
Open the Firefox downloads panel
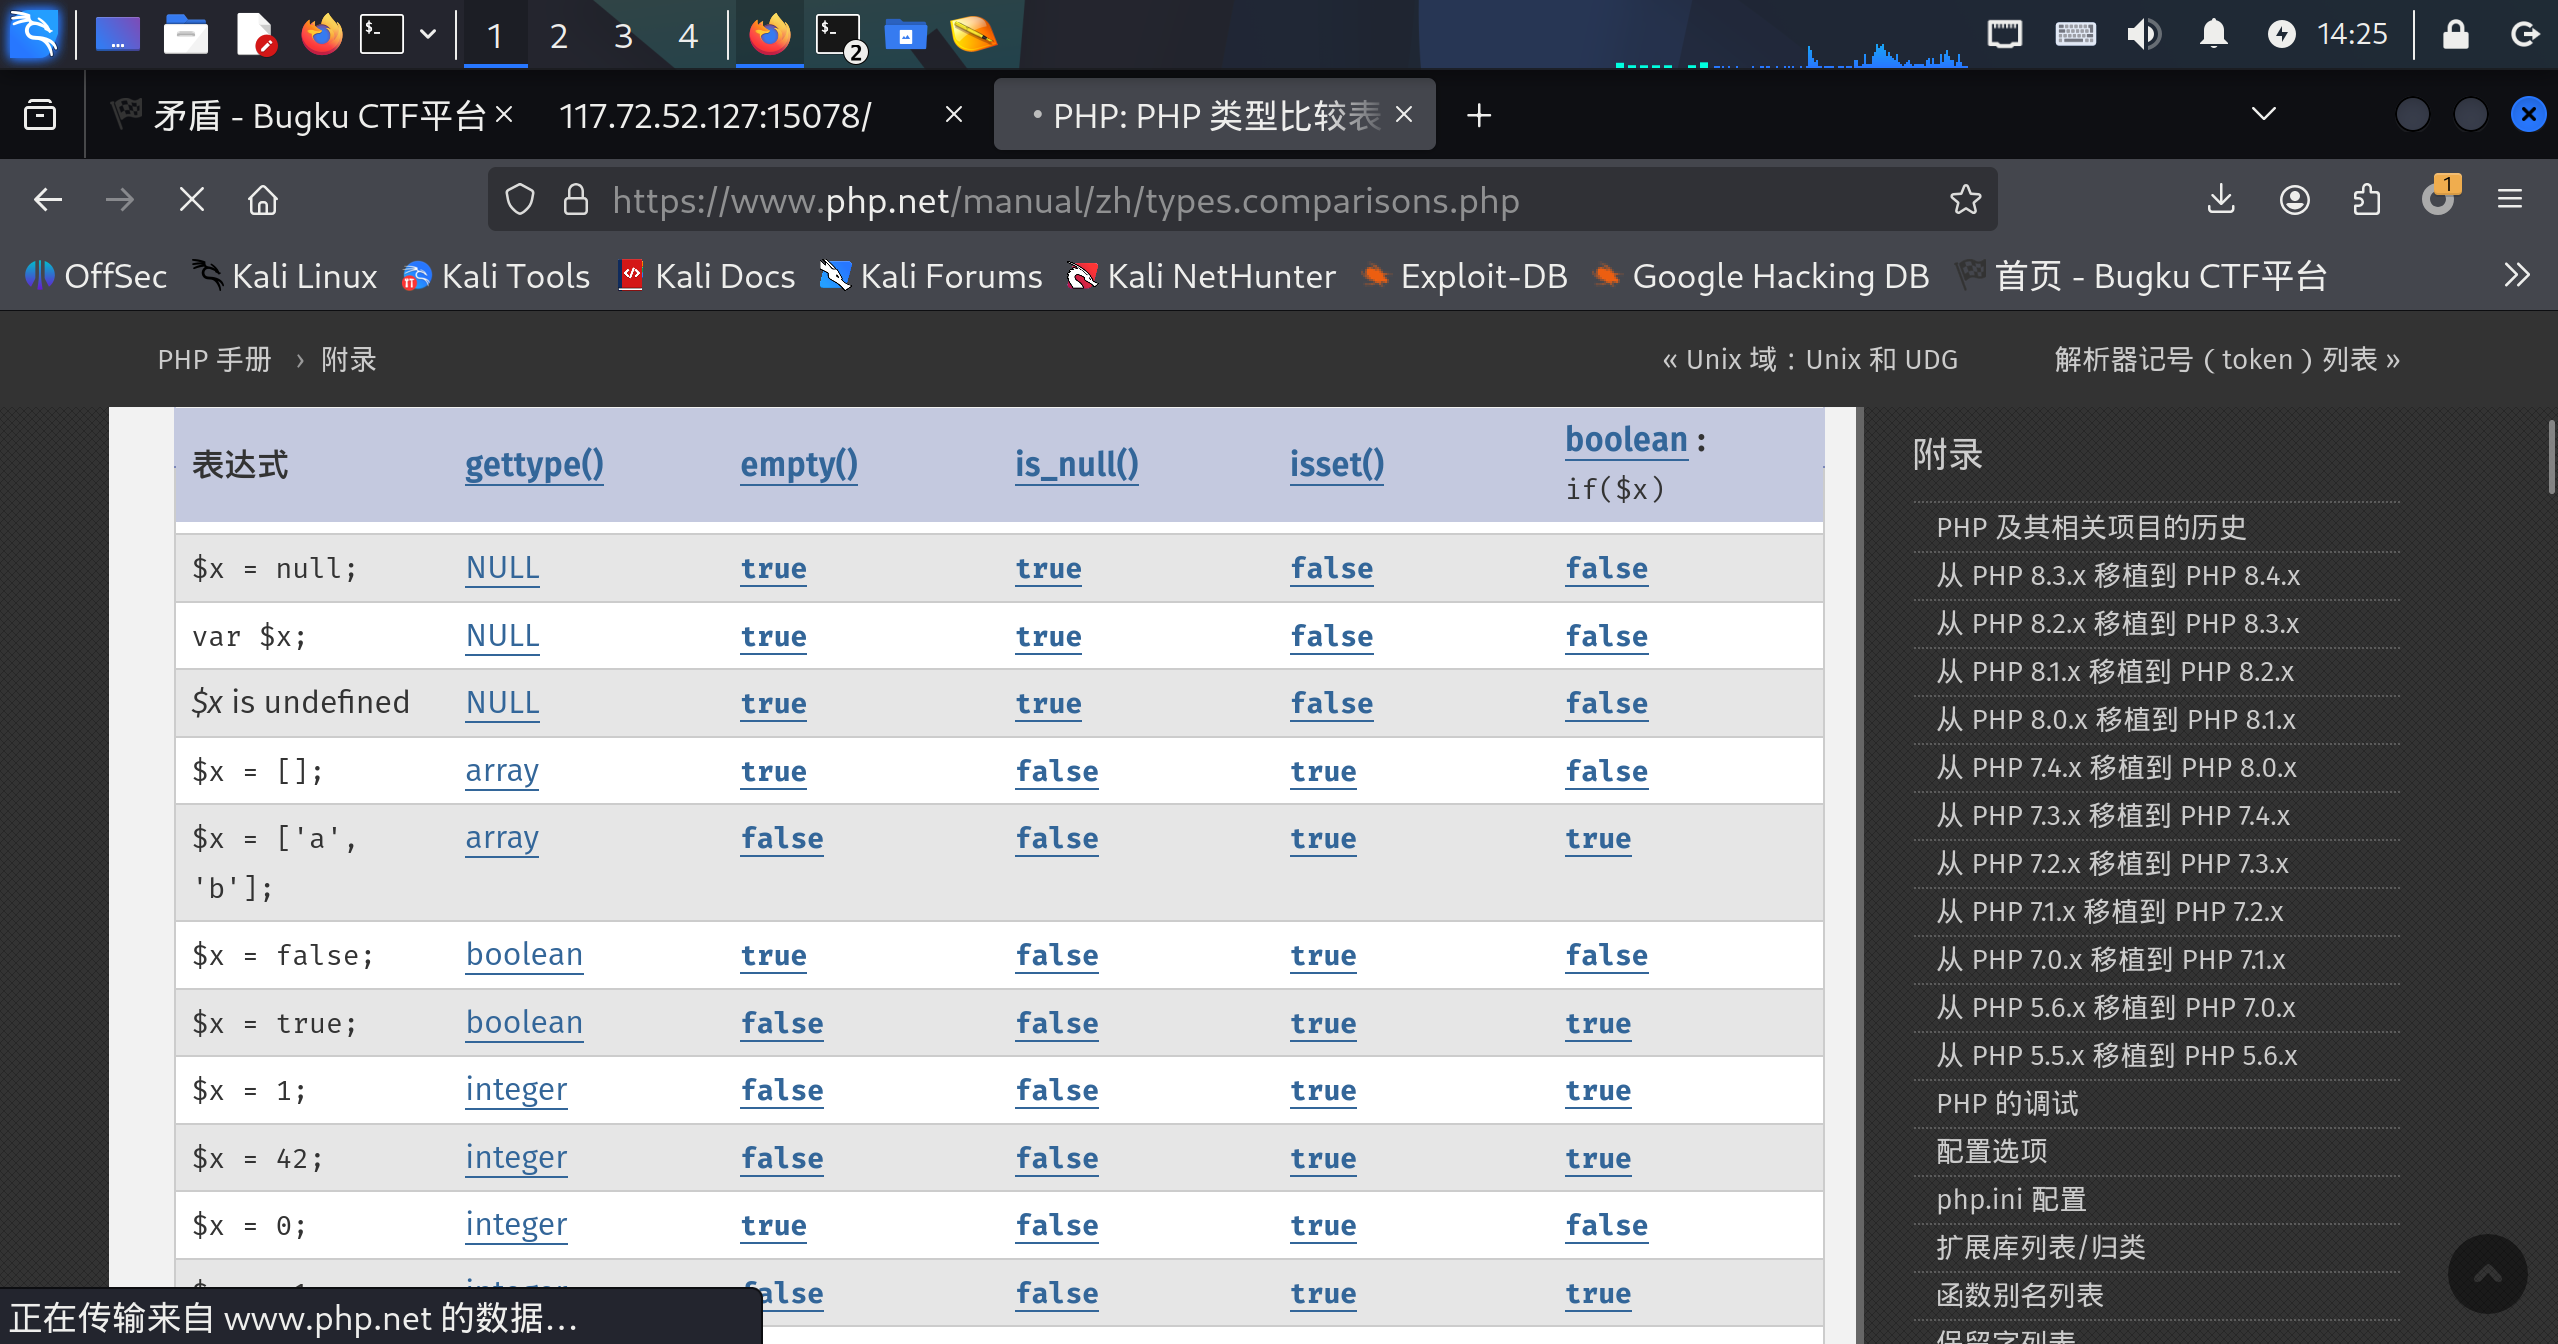click(x=2220, y=200)
